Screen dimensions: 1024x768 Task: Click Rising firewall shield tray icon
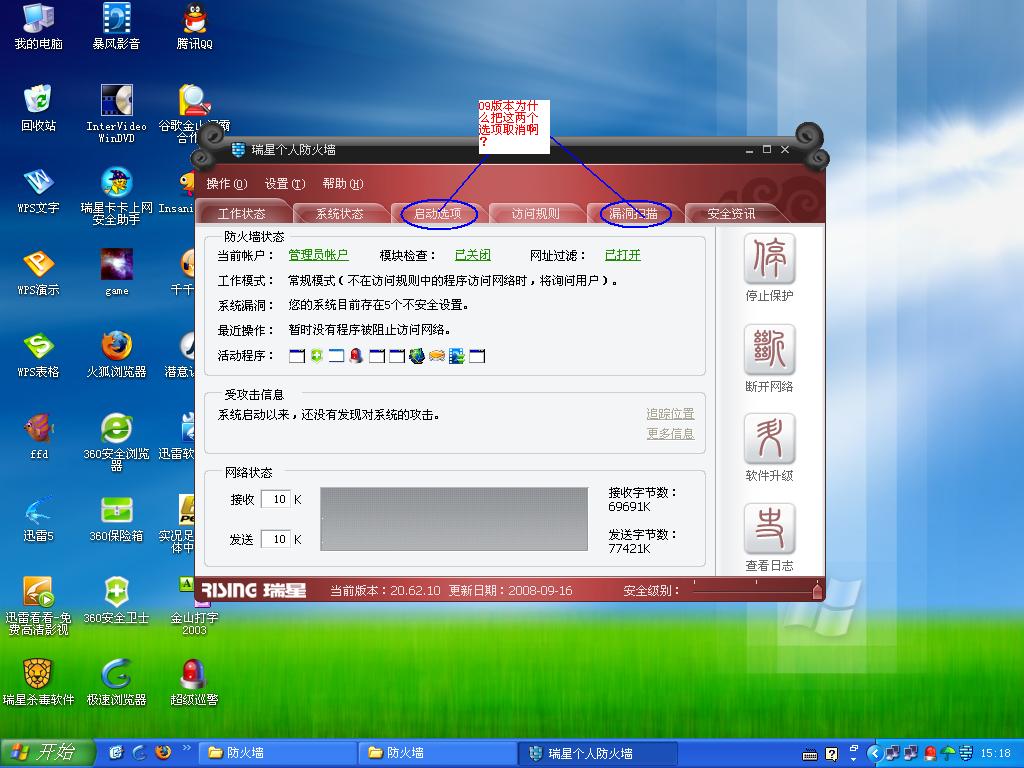(965, 753)
